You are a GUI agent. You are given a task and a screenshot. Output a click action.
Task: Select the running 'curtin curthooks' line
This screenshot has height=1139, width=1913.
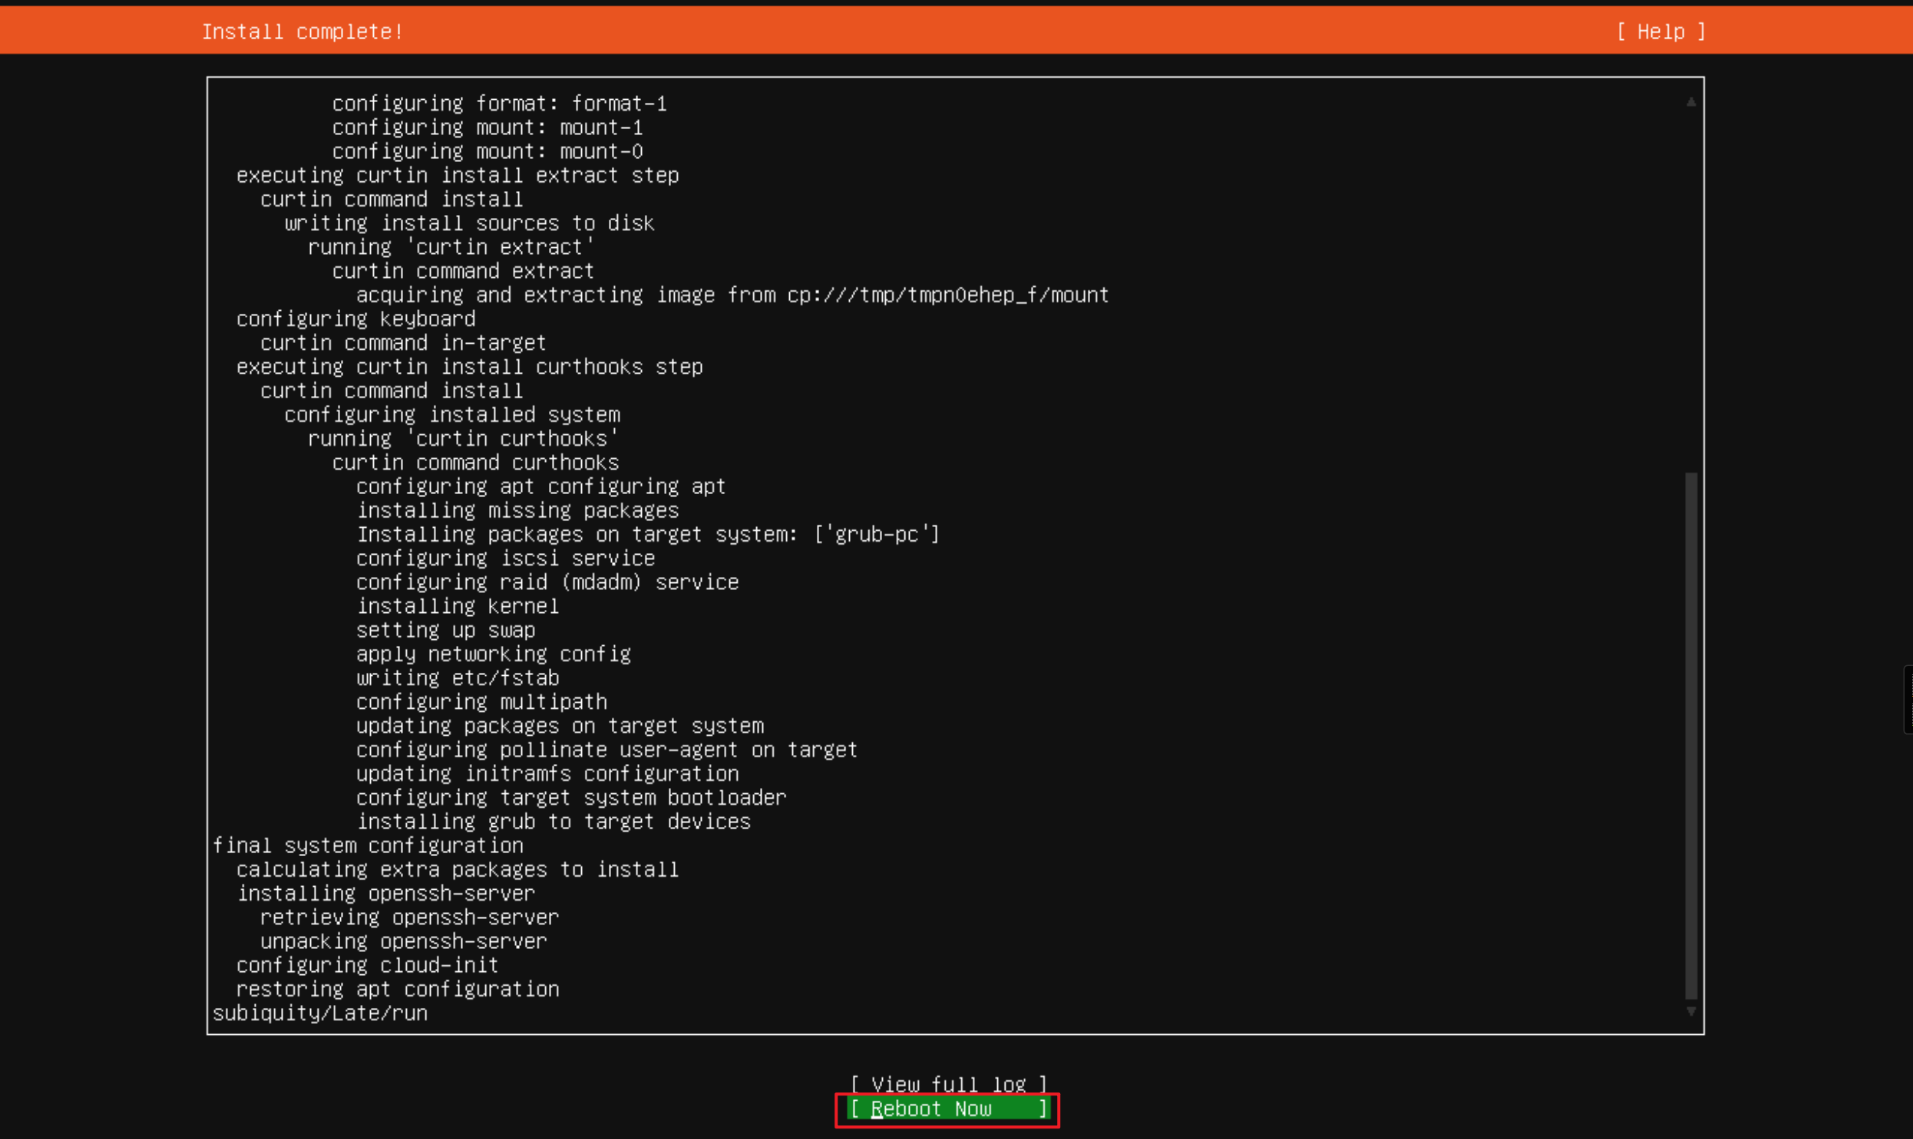(463, 438)
